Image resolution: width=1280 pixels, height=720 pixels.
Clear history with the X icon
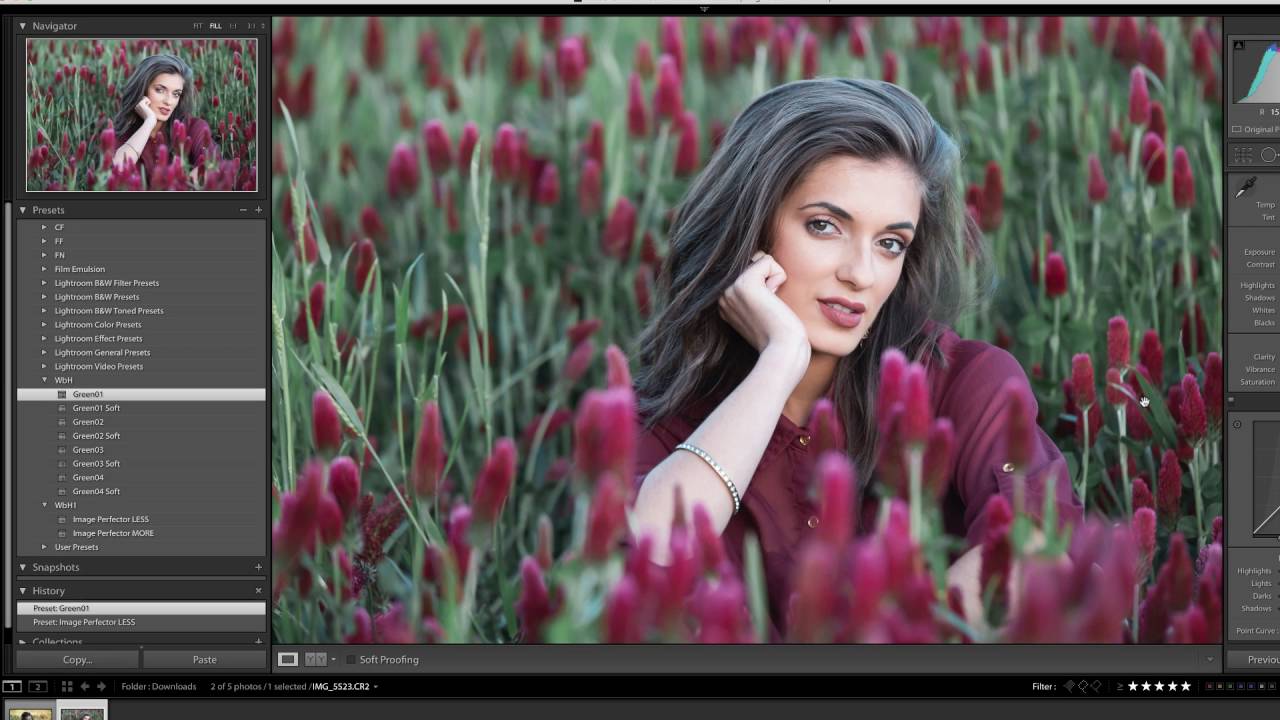click(x=258, y=591)
